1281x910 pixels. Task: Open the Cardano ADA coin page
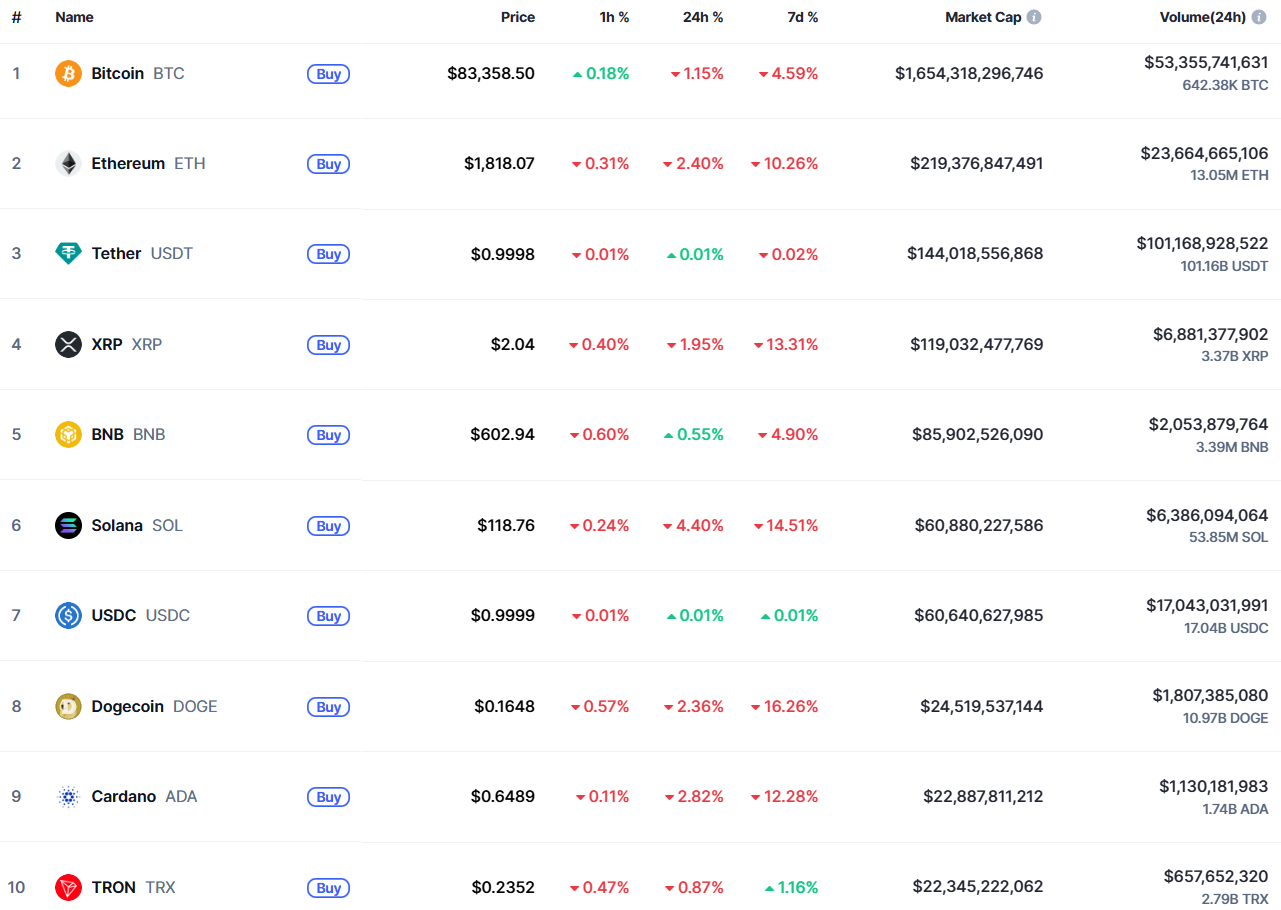tap(124, 797)
